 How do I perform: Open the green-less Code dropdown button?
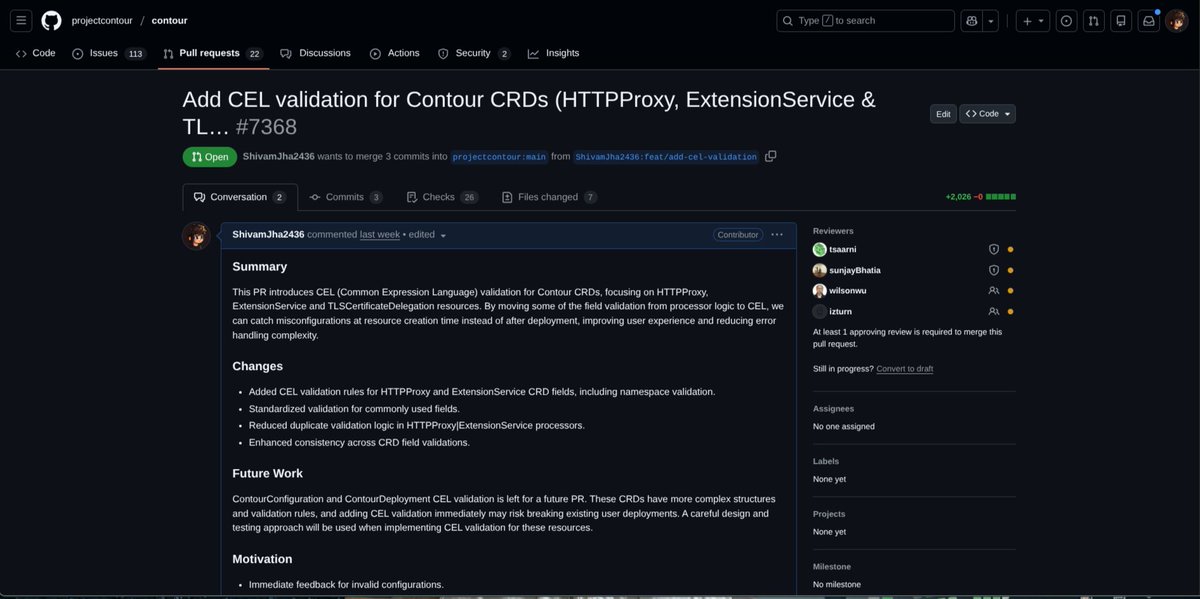[987, 114]
